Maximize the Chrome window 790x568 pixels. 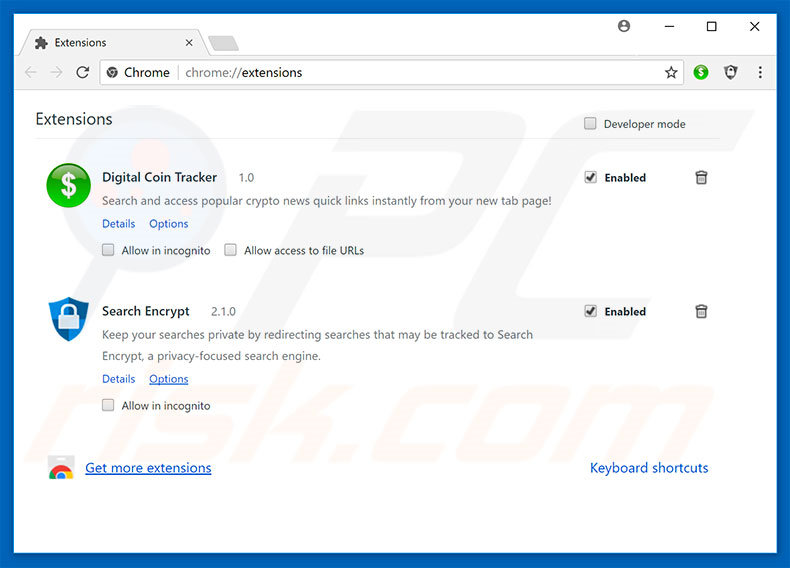[x=711, y=26]
